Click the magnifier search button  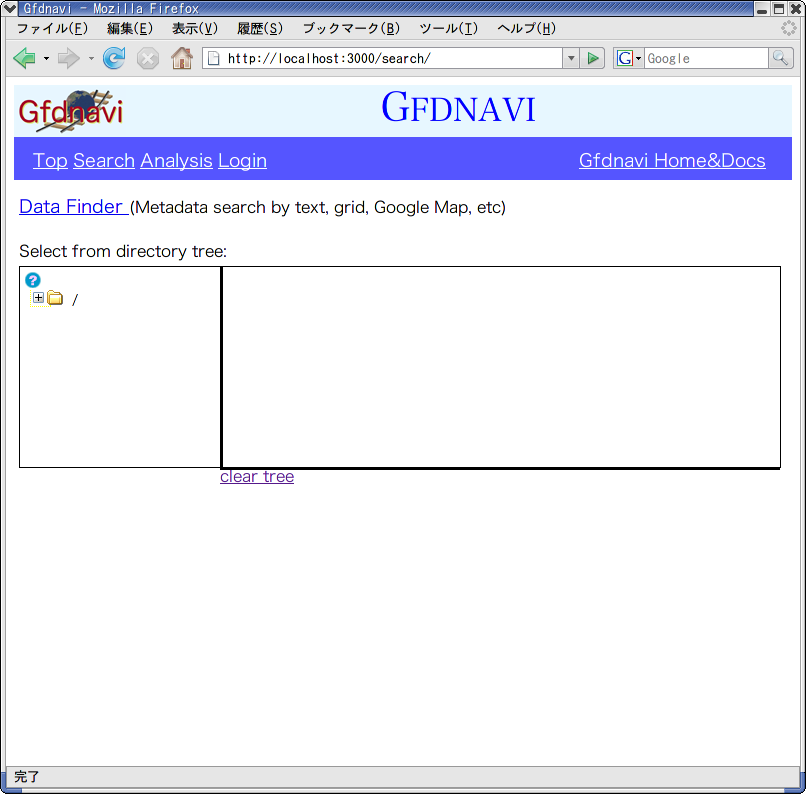[780, 59]
